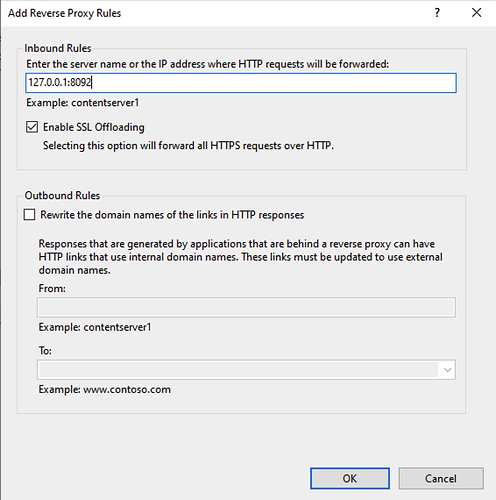
Task: Click the To: label above combo box
Action: pyautogui.click(x=45, y=351)
